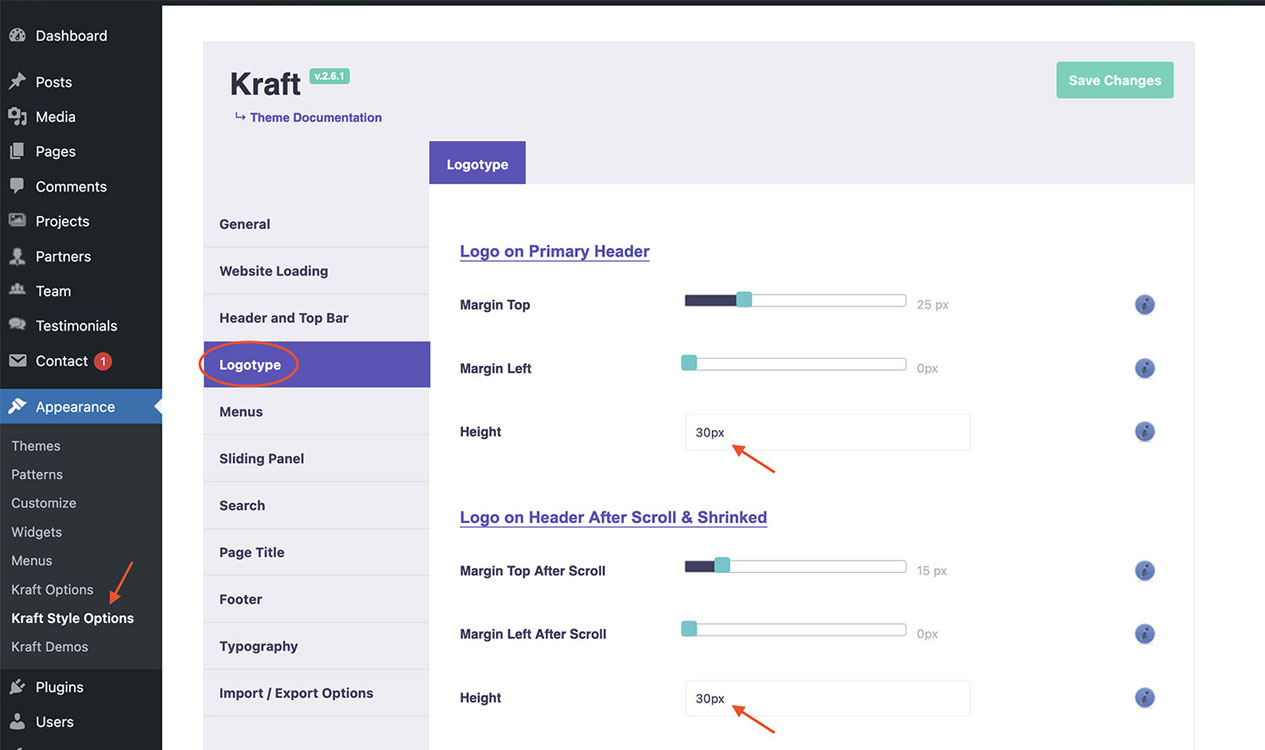Click the info icon beside Margin Top
This screenshot has height=750, width=1265.
tap(1145, 305)
